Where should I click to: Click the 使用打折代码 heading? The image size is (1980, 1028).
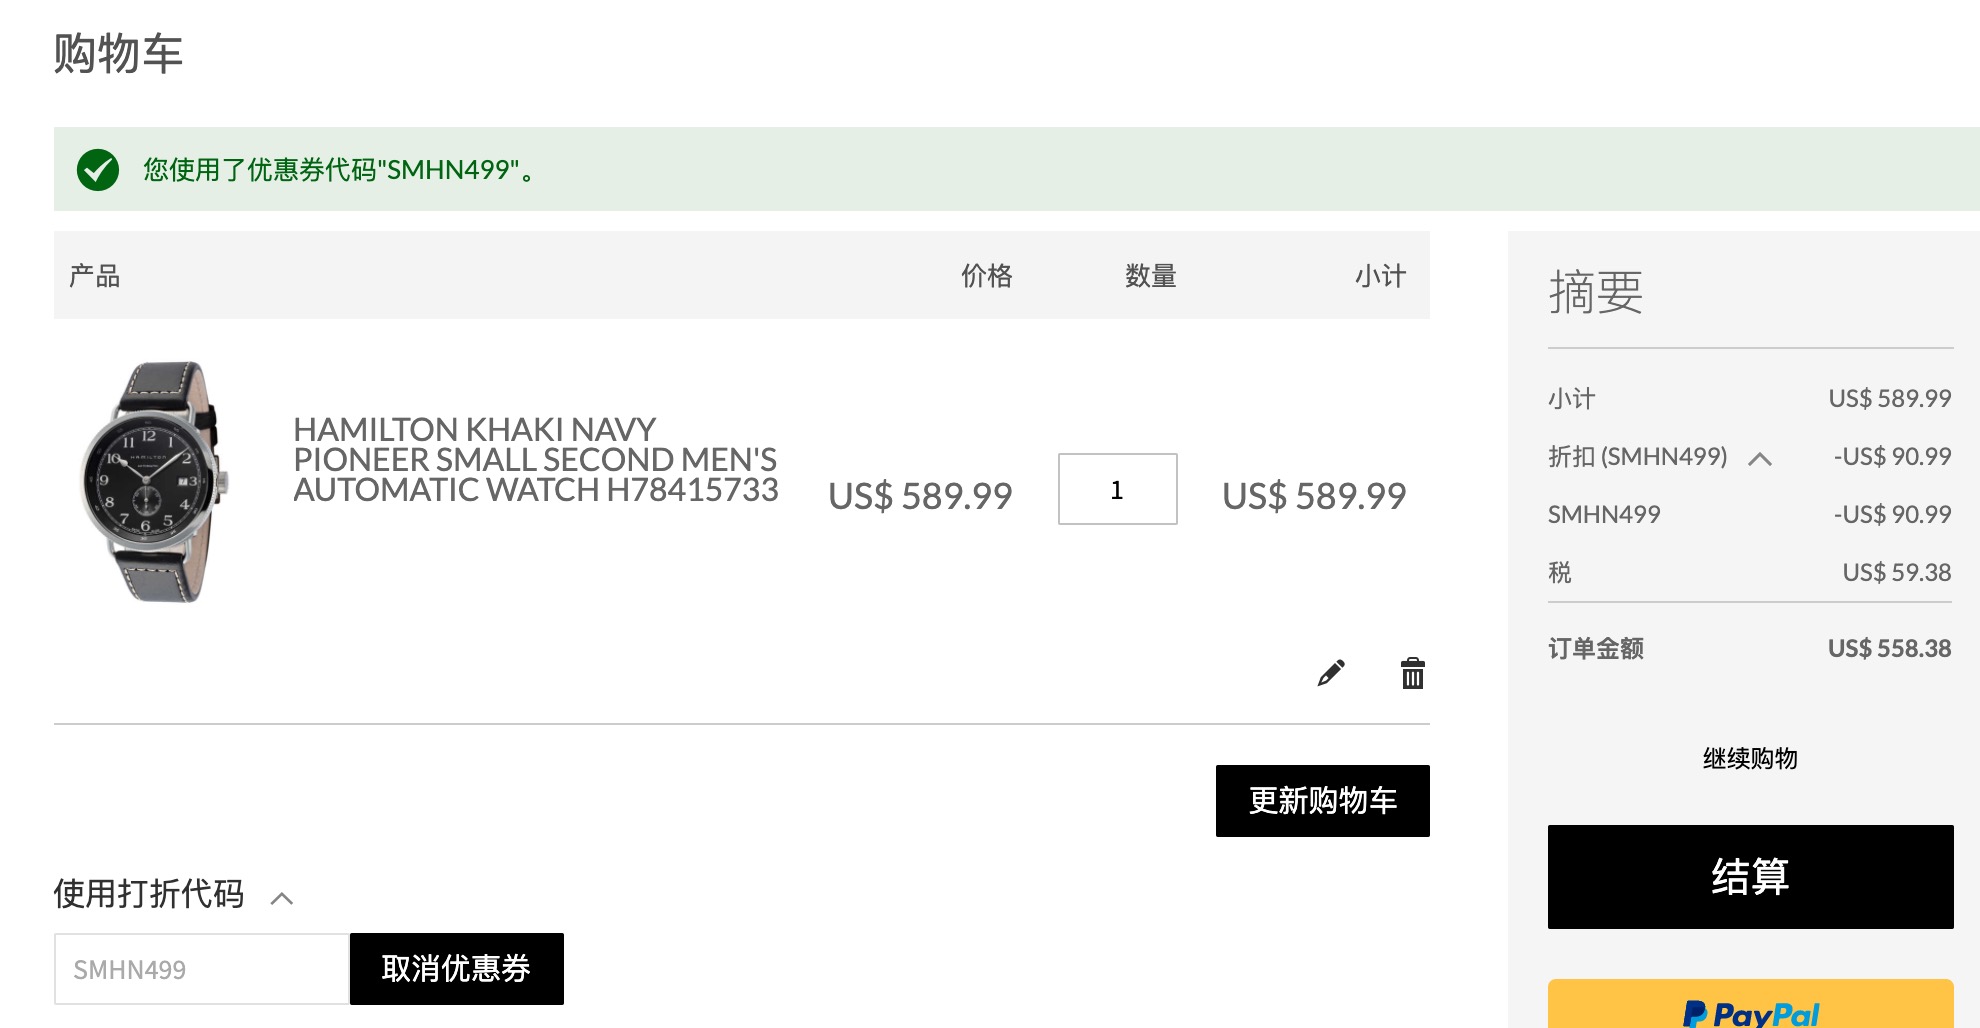coord(149,893)
